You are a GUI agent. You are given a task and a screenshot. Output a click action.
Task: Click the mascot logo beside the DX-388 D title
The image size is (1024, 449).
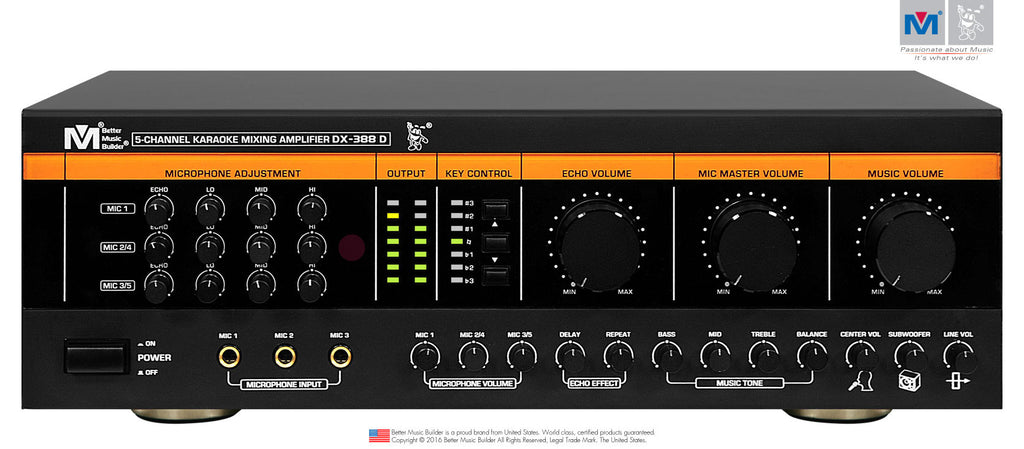point(419,134)
